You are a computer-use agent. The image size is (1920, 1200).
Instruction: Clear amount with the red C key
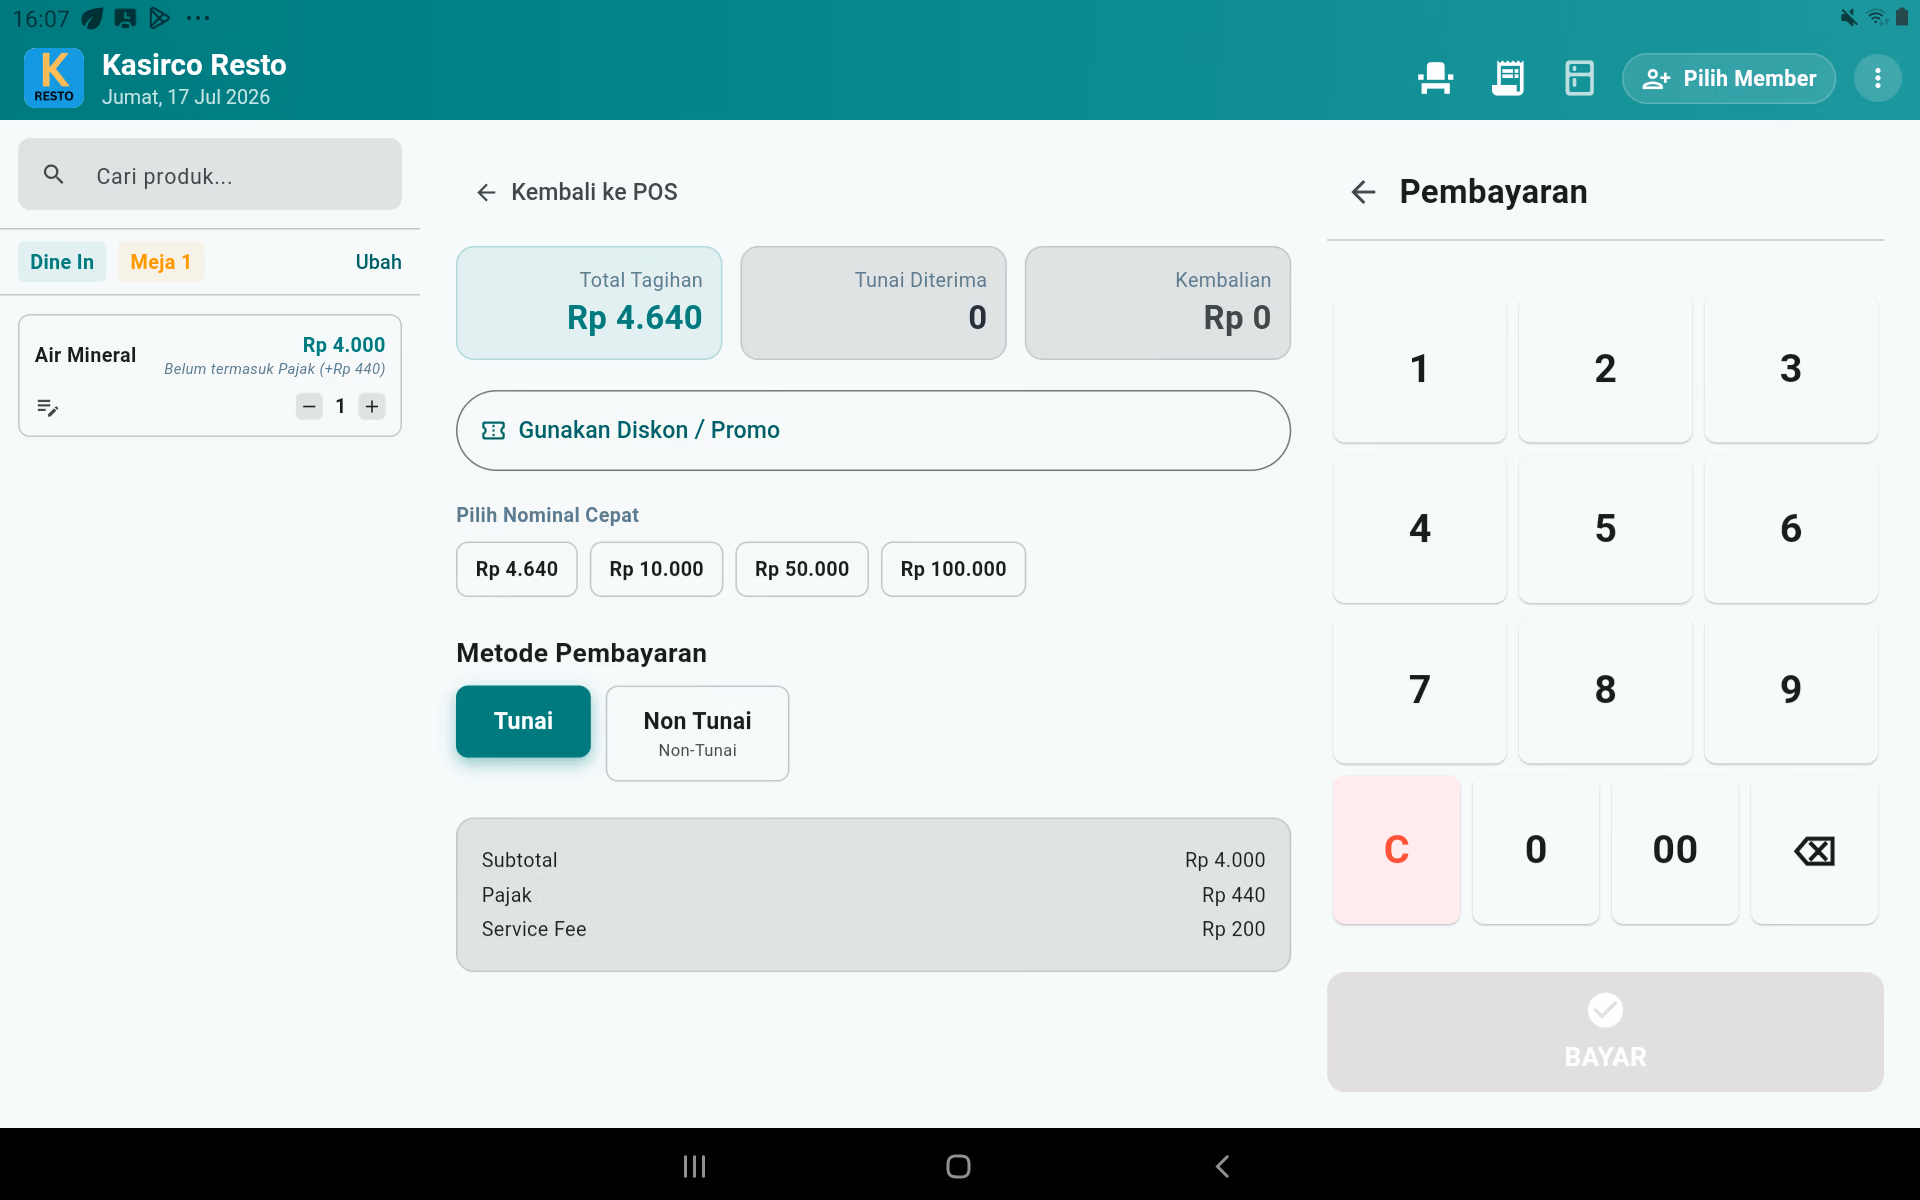tap(1396, 850)
